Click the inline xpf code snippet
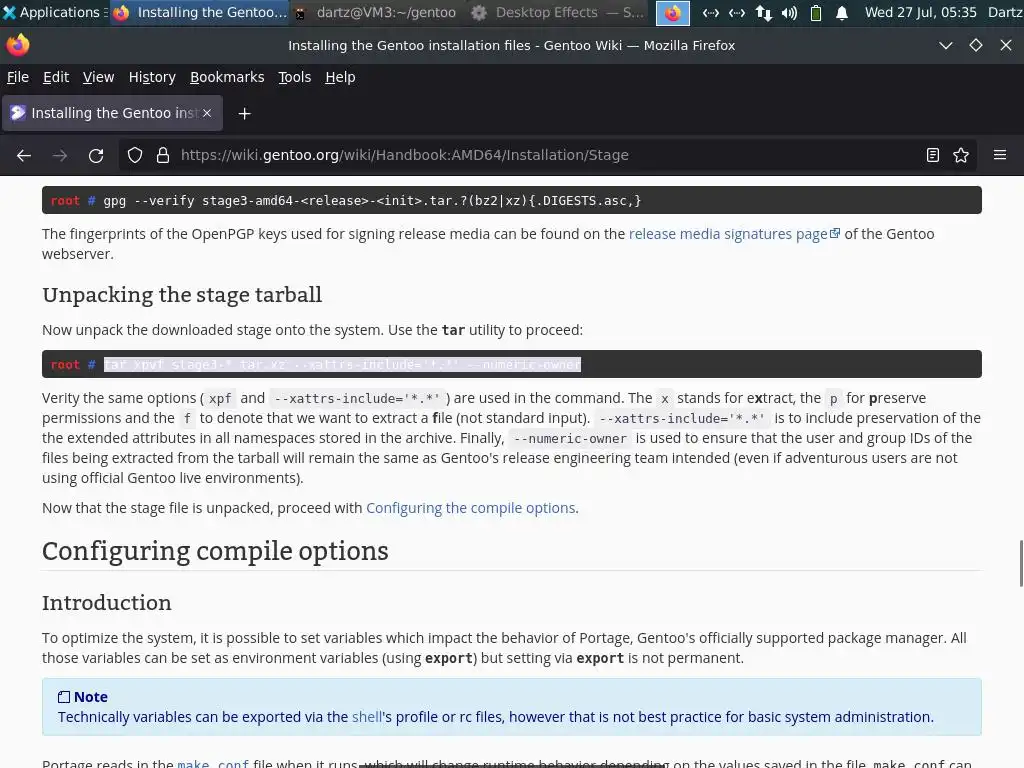 [220, 398]
